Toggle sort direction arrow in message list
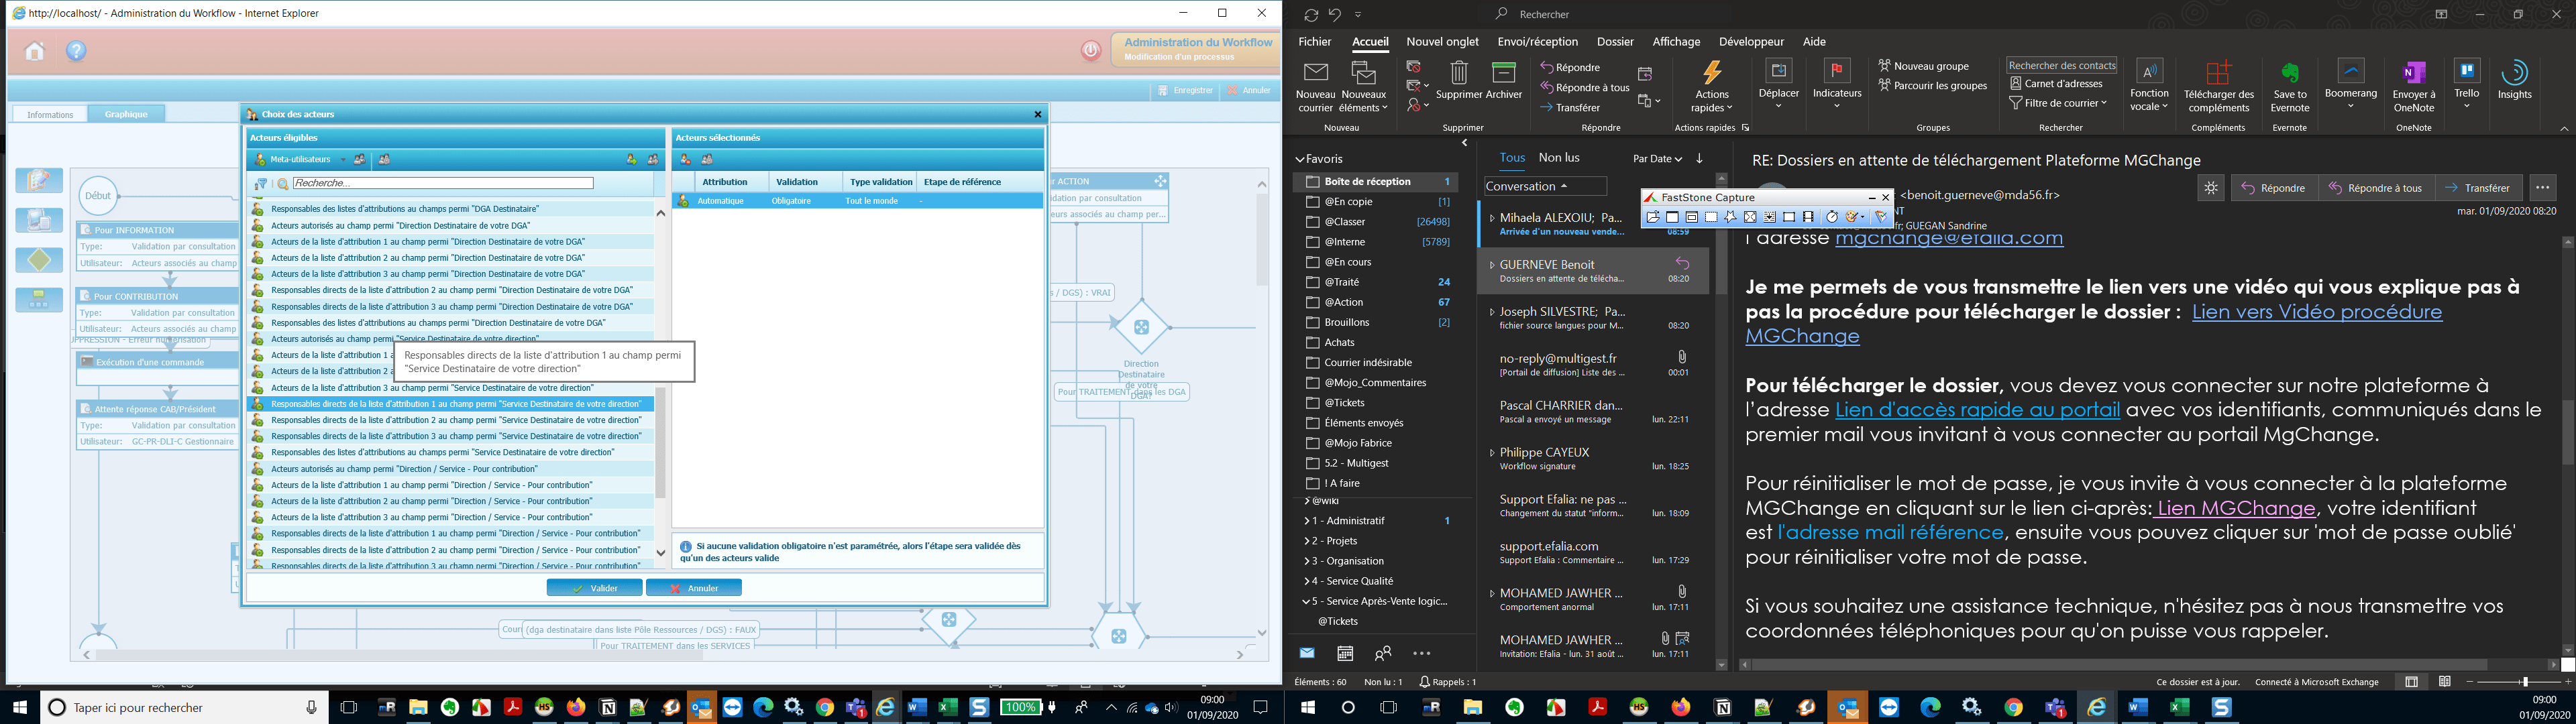The width and height of the screenshot is (2576, 724). [x=1699, y=158]
